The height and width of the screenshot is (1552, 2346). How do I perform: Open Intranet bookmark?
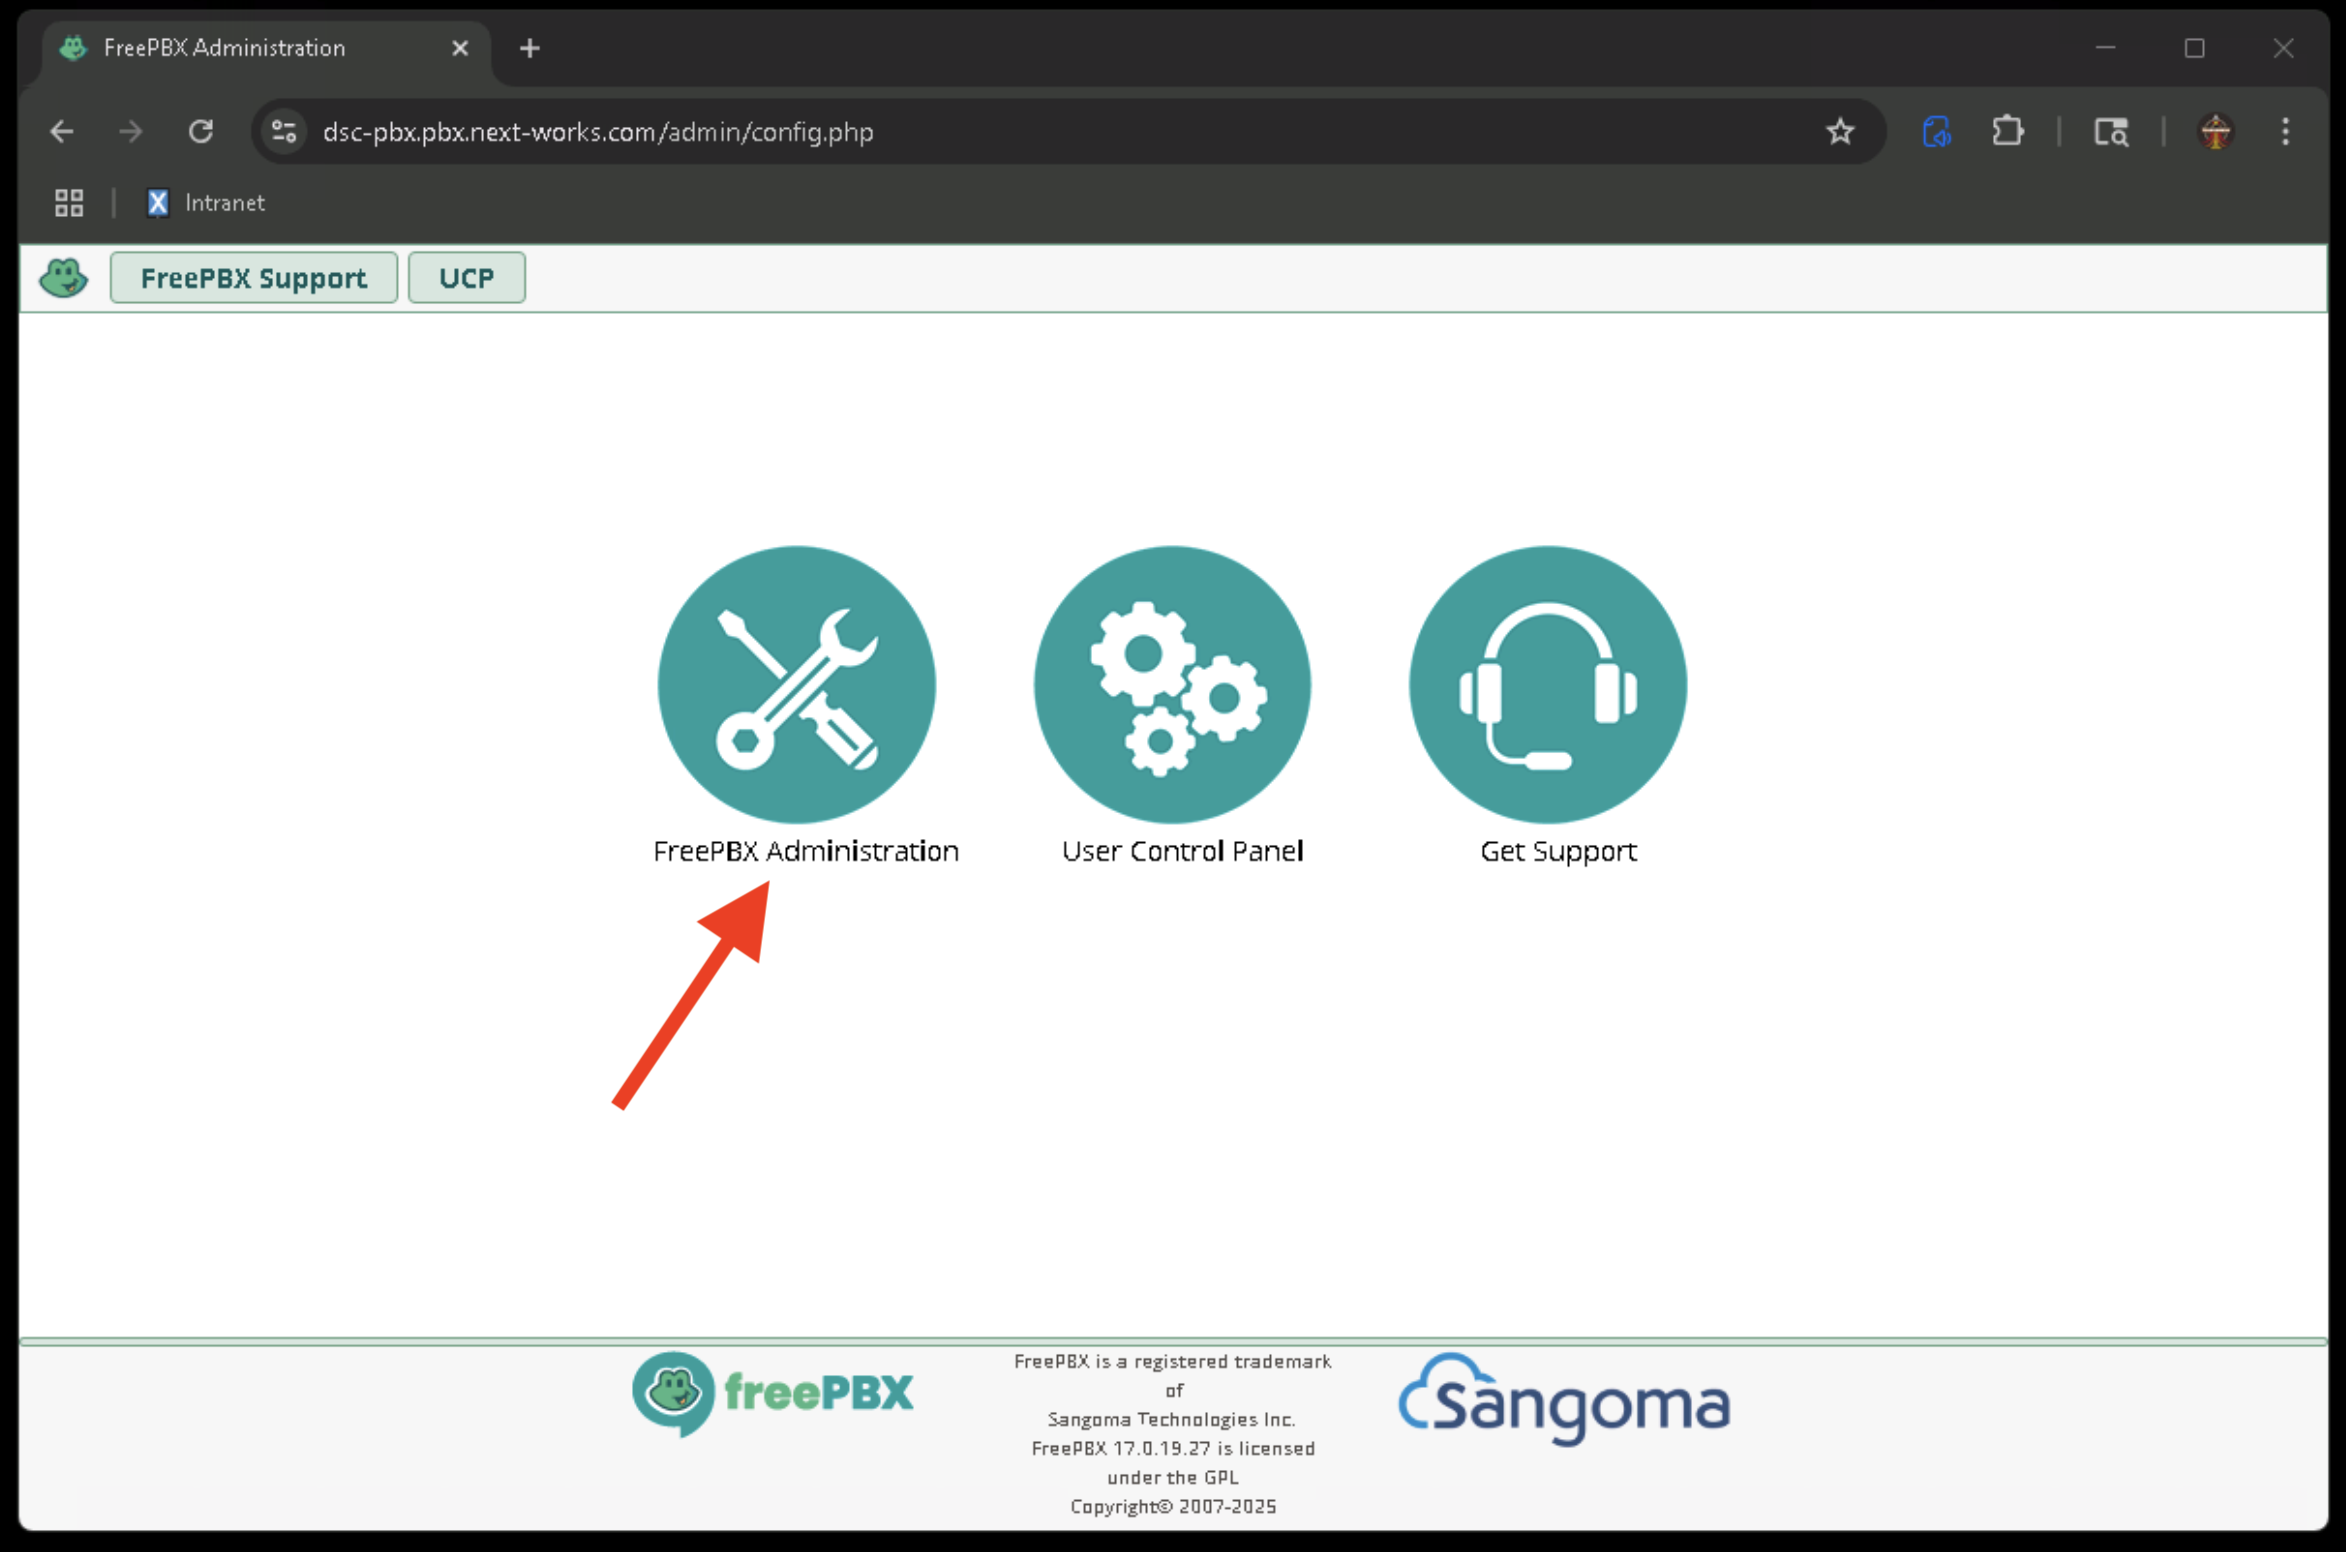[x=206, y=203]
